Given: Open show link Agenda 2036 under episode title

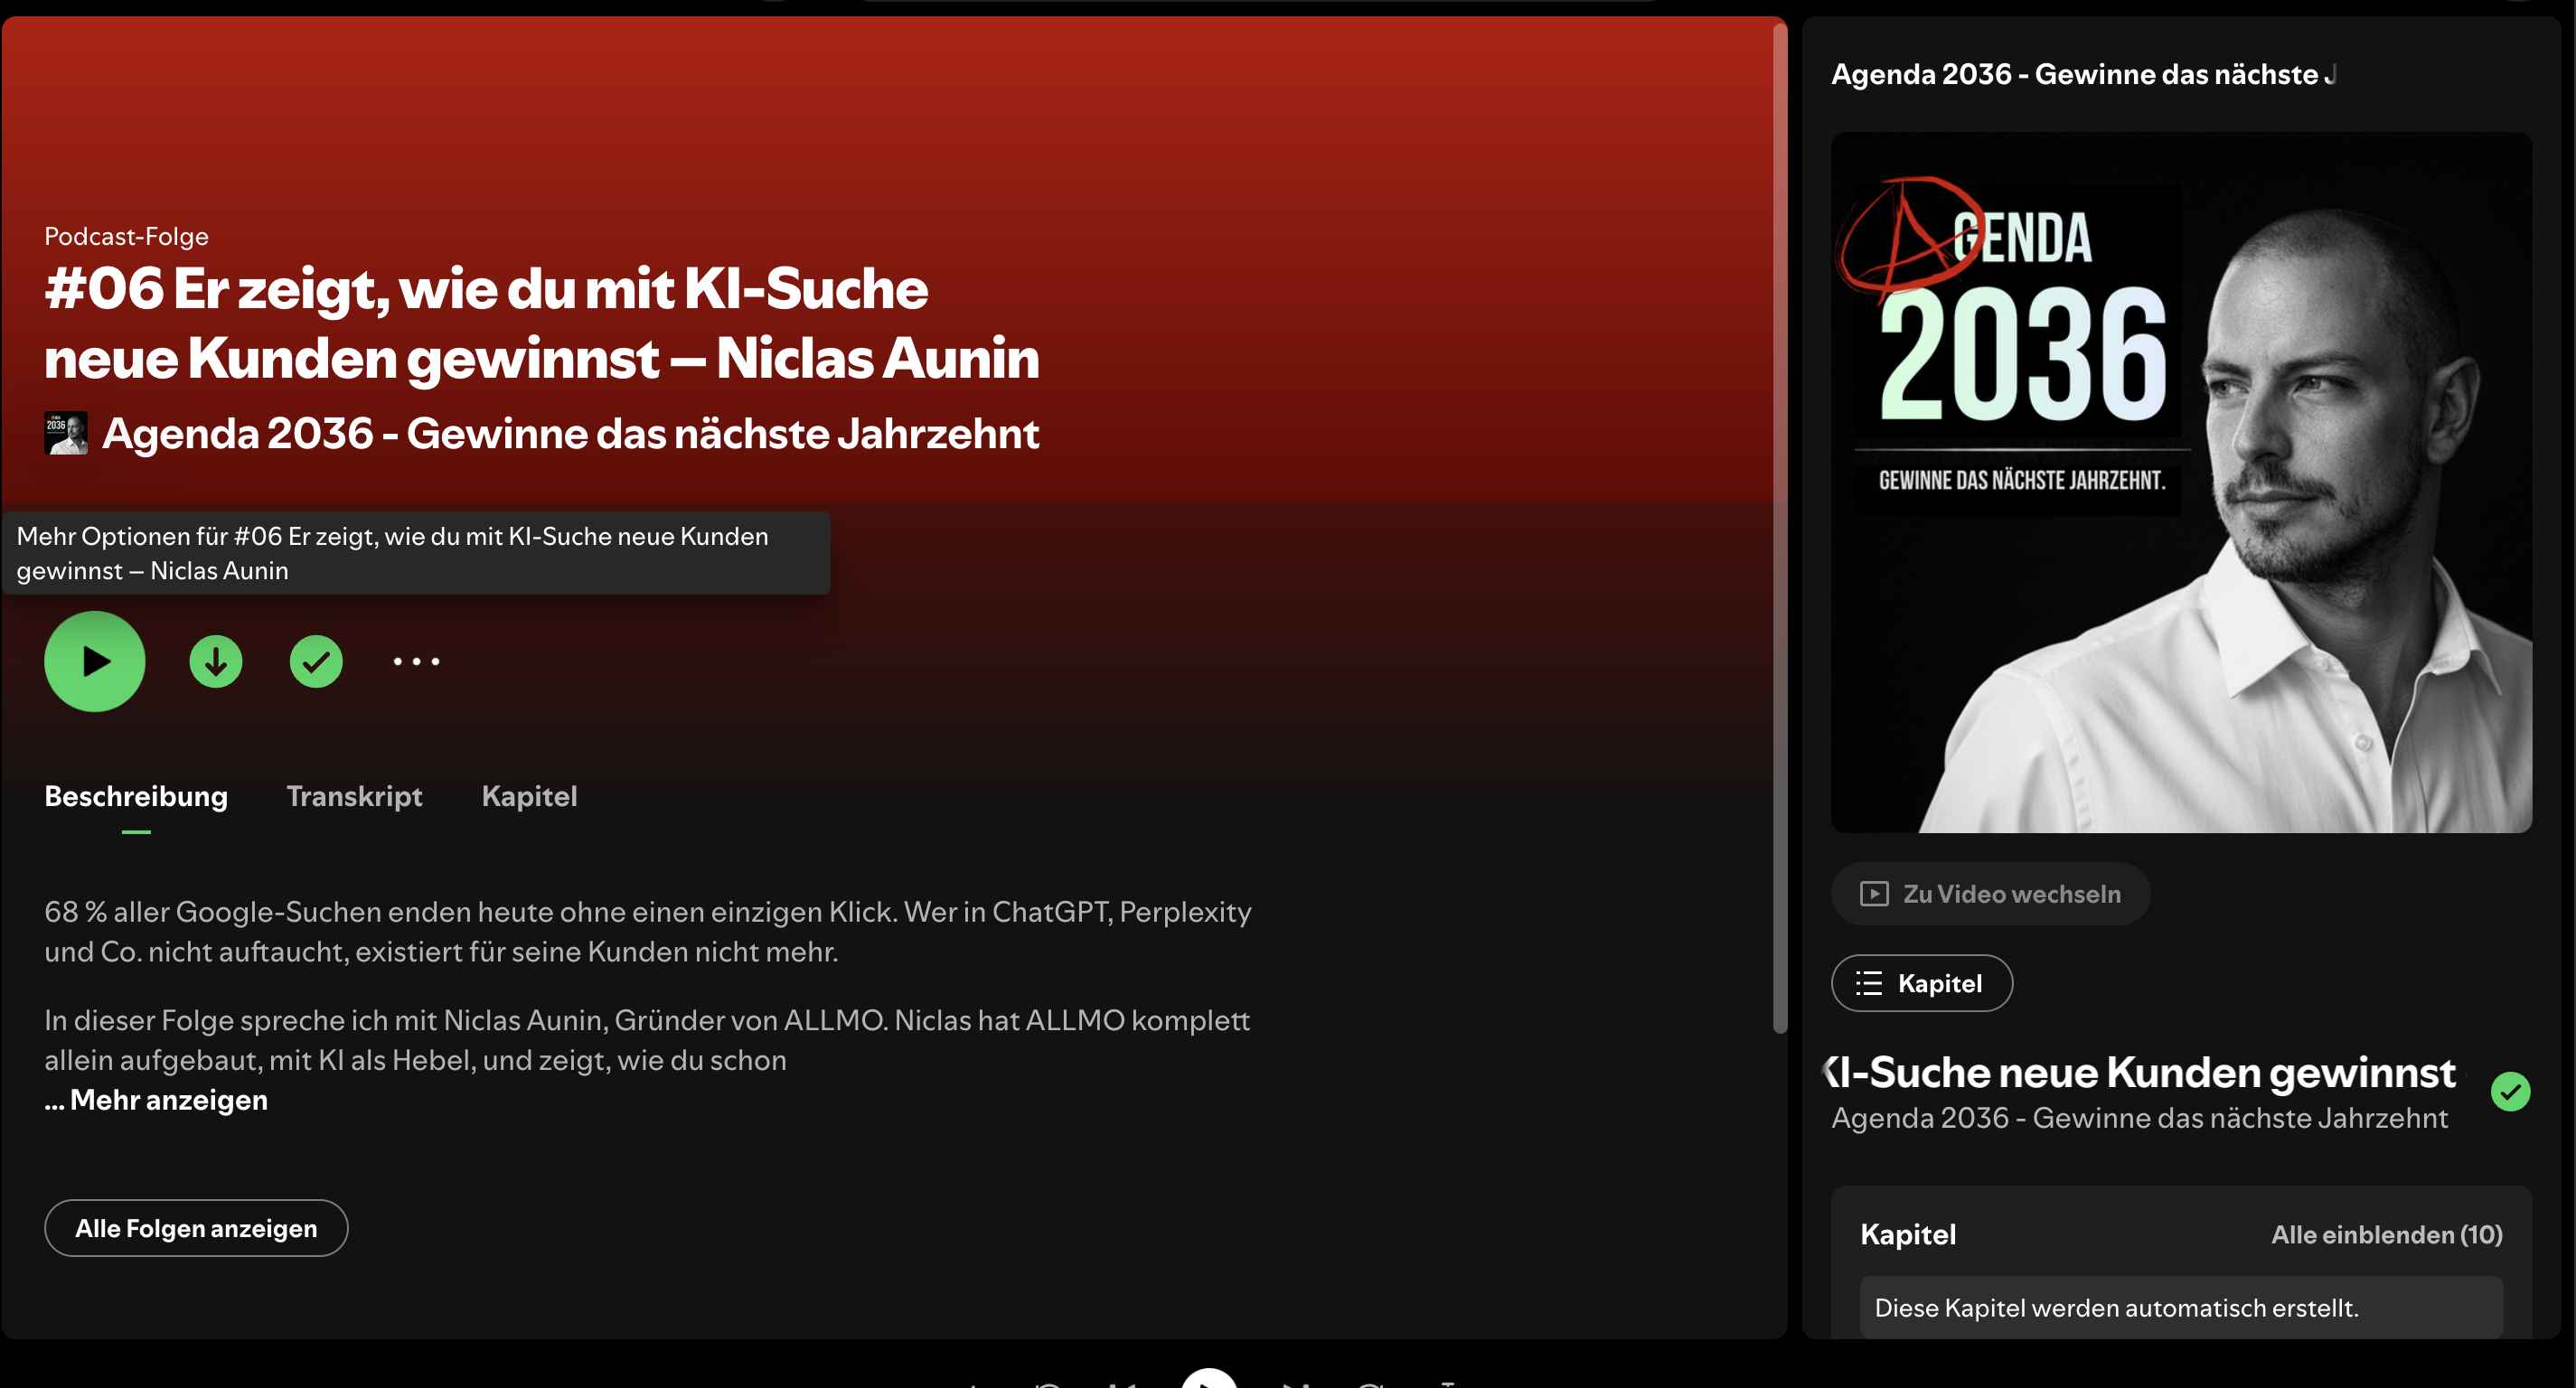Looking at the screenshot, I should click(x=570, y=433).
